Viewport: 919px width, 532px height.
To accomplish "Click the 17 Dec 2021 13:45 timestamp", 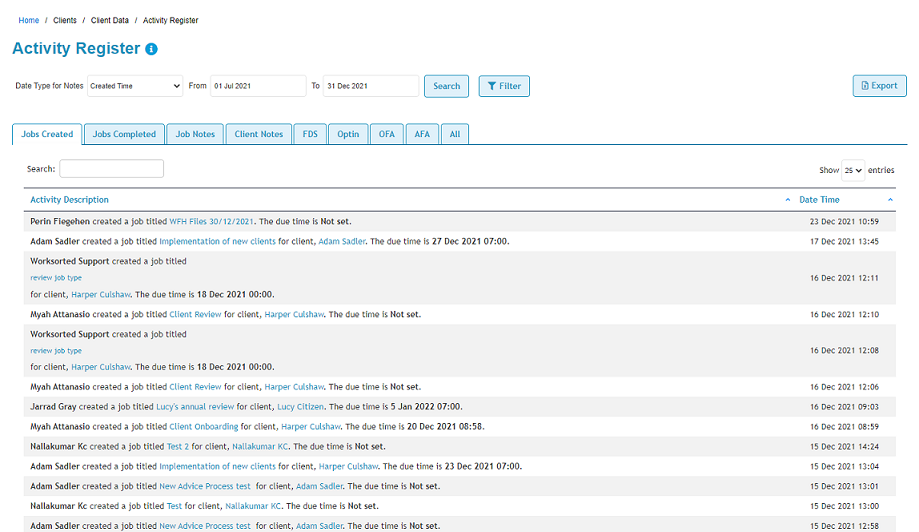I will [844, 241].
